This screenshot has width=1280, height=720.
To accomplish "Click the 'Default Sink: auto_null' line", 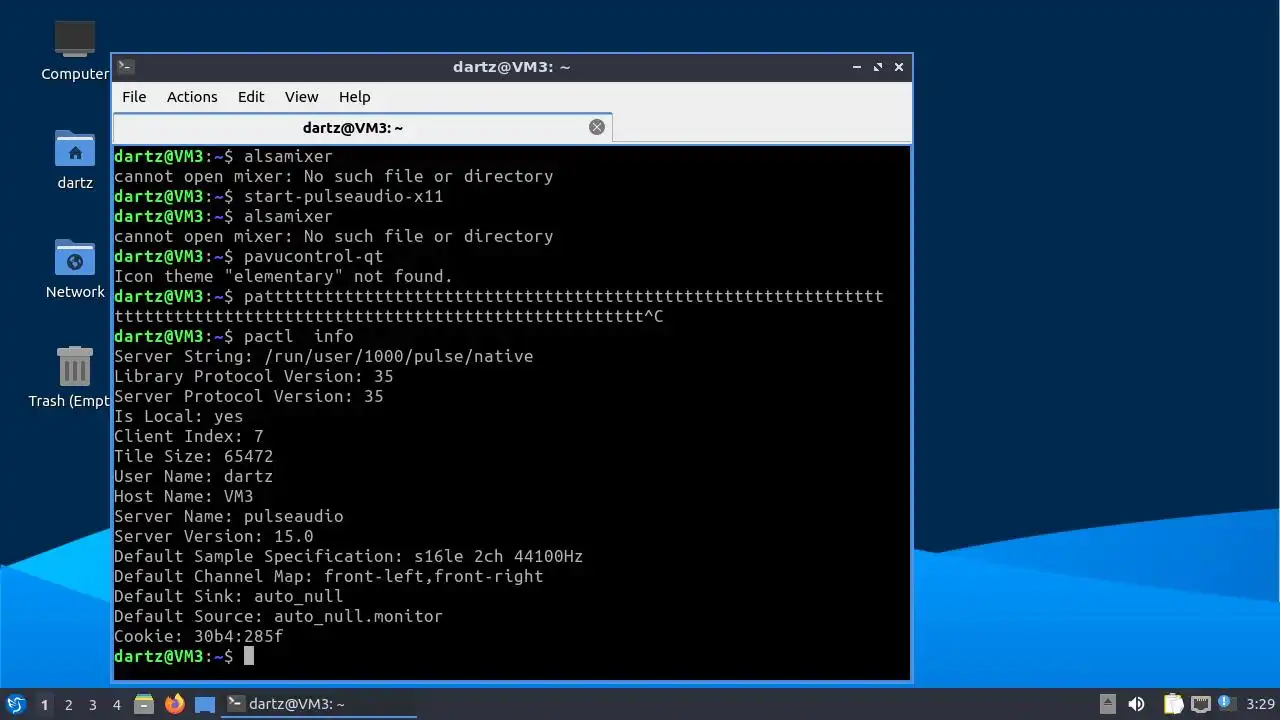I will (x=229, y=596).
